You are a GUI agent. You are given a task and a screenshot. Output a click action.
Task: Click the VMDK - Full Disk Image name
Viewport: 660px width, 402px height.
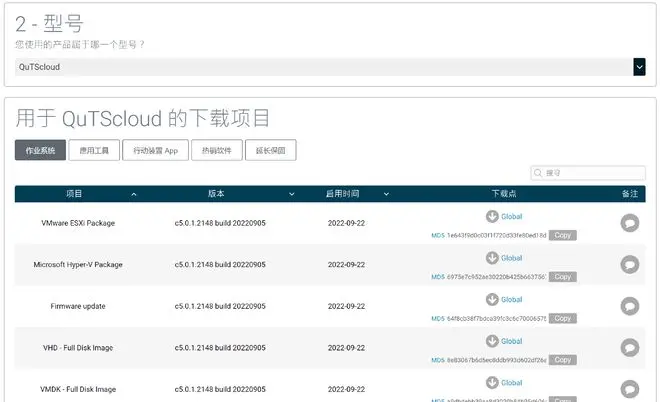[x=78, y=389]
